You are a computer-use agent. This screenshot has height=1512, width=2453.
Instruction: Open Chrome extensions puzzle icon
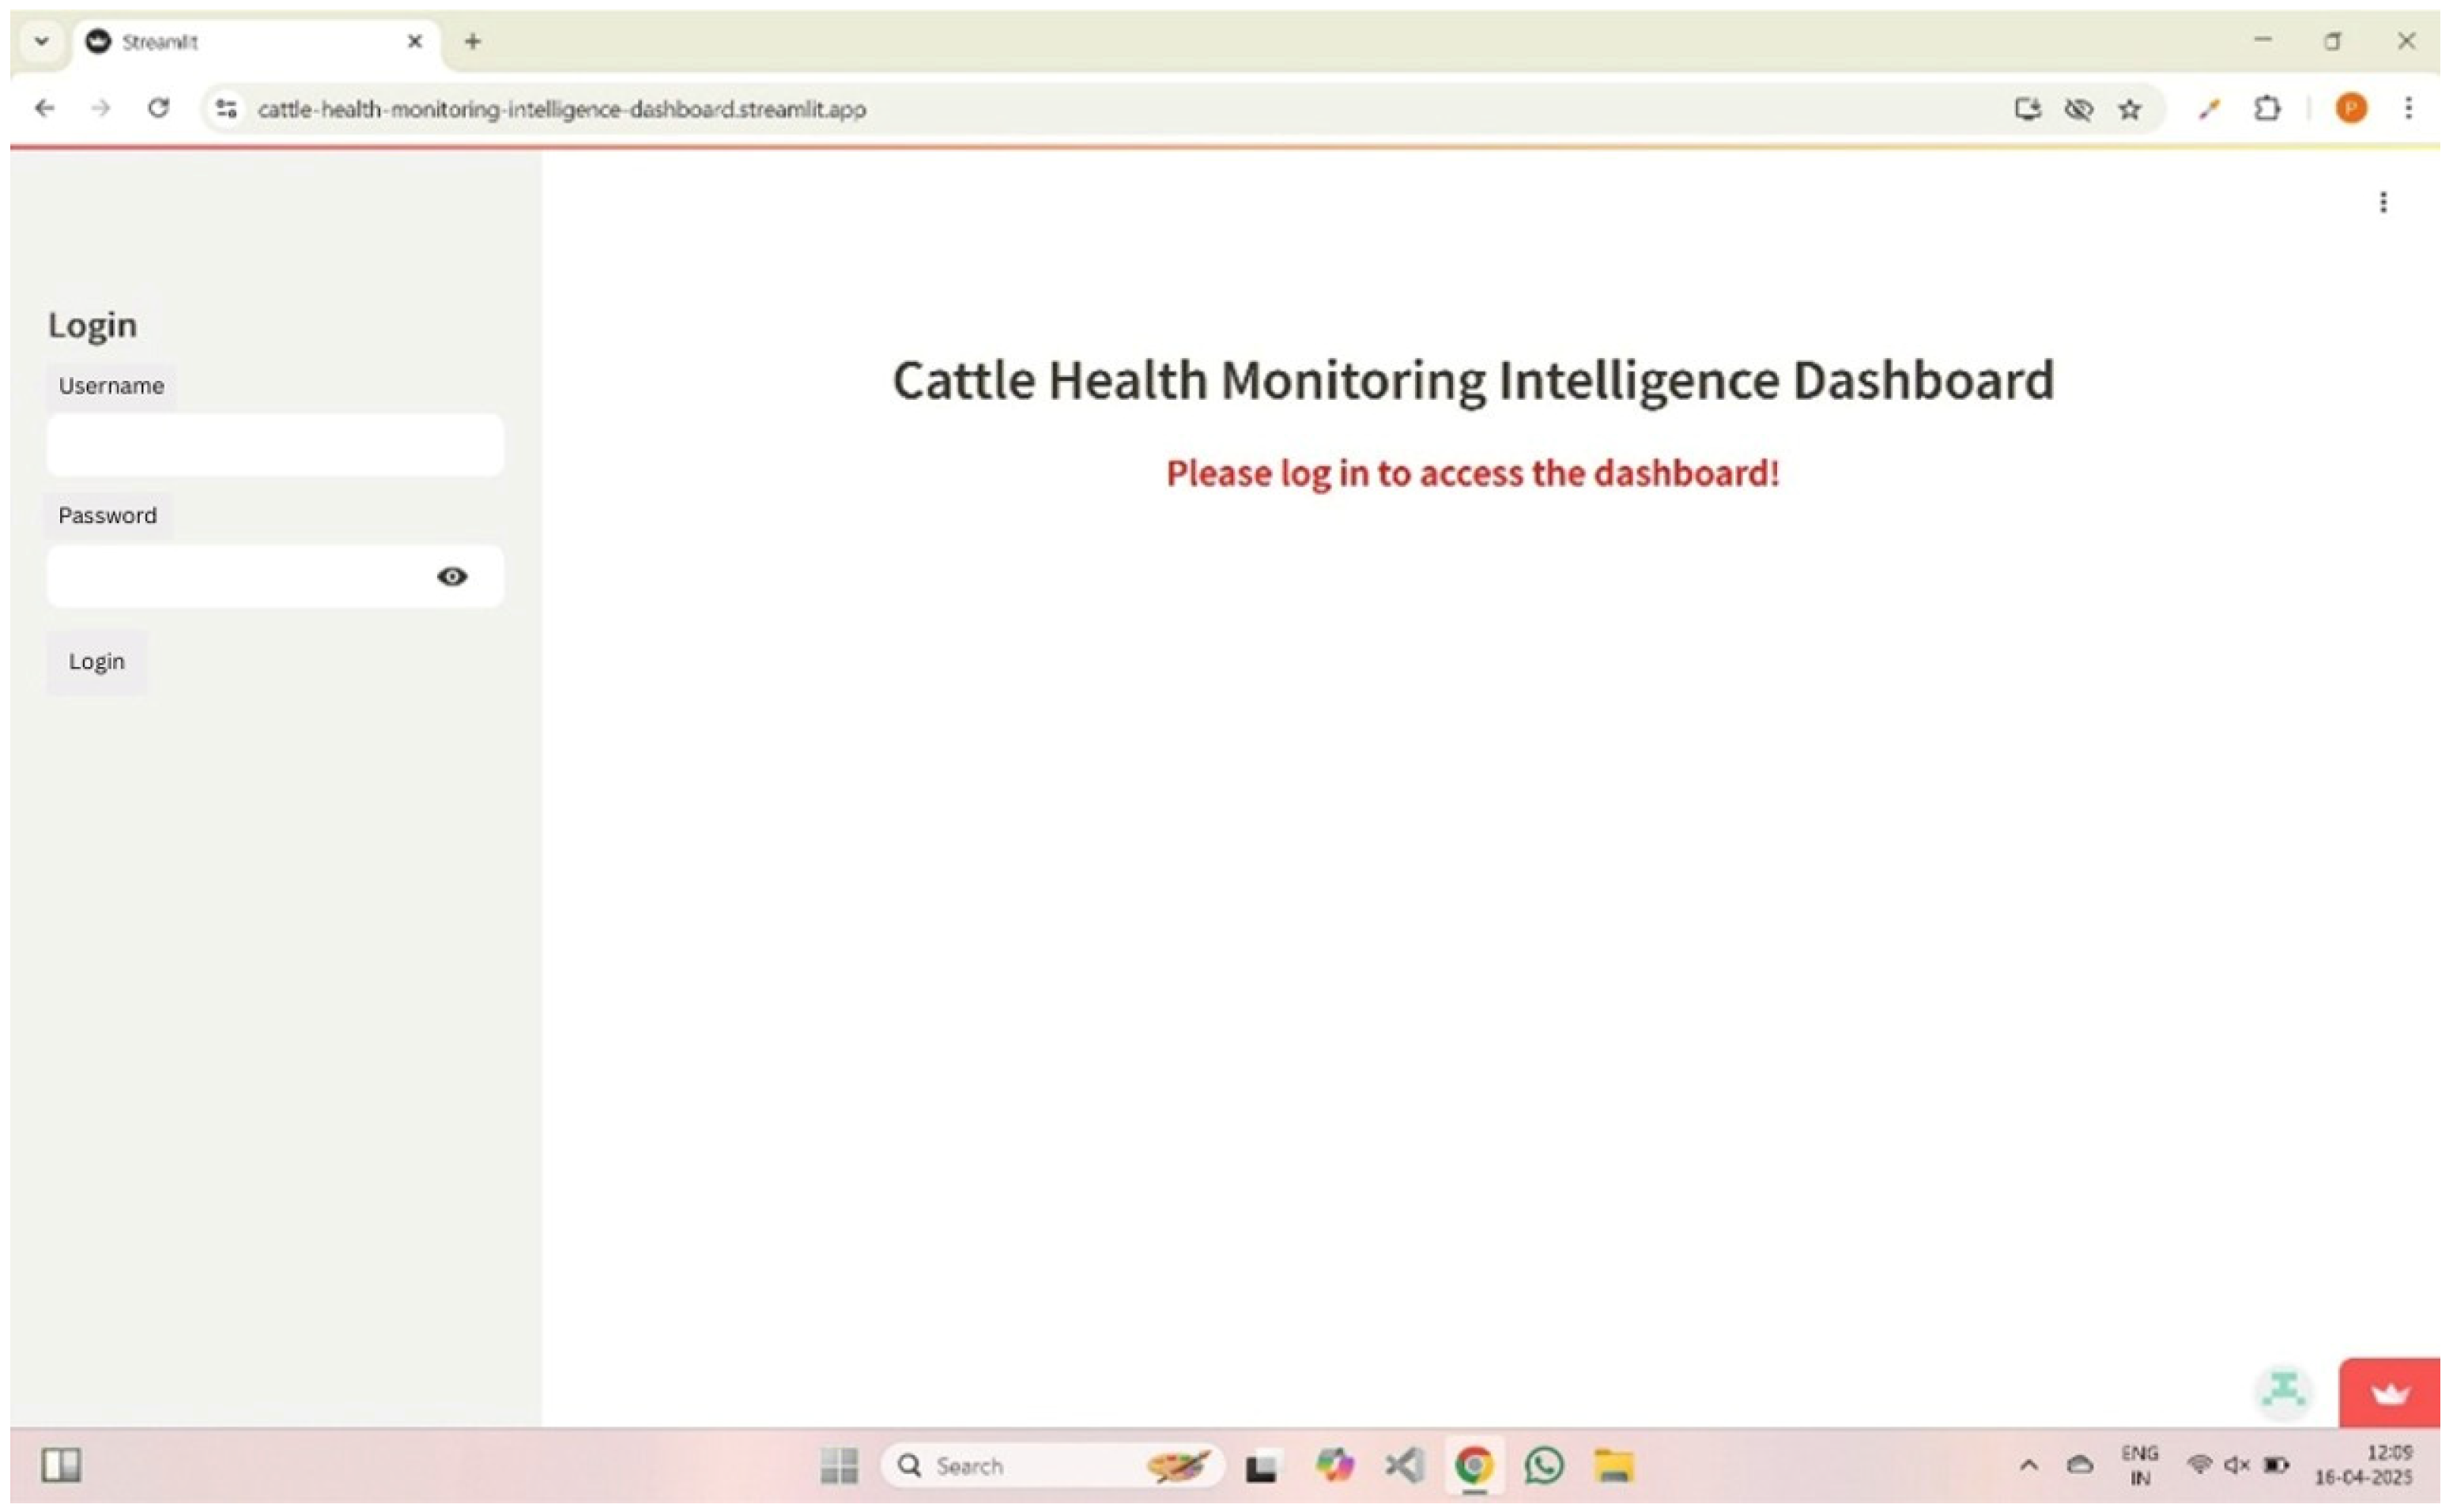click(2269, 108)
